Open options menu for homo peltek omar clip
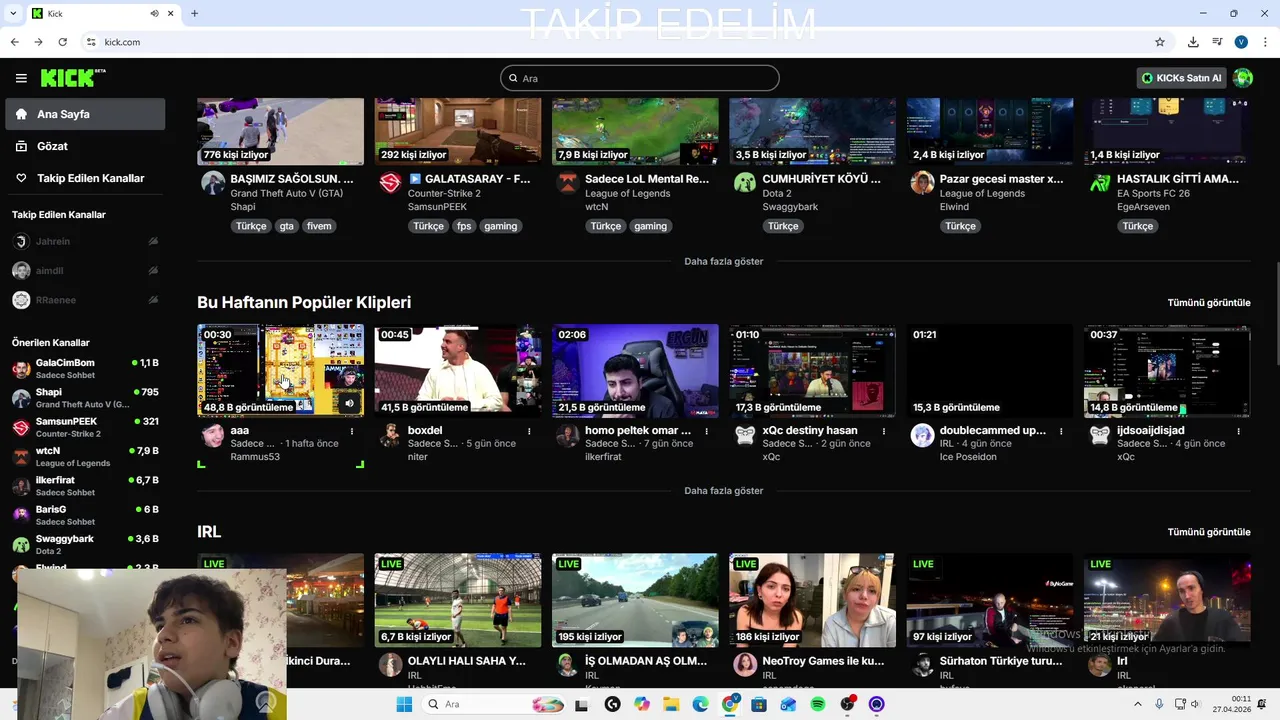1280x720 pixels. (x=707, y=431)
